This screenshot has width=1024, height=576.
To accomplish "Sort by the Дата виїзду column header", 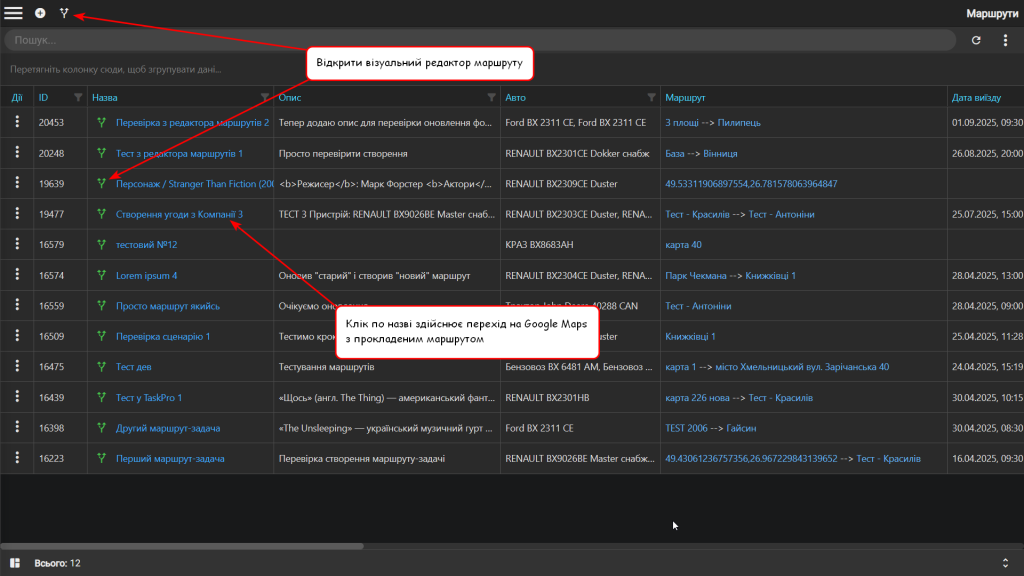I will [x=976, y=97].
